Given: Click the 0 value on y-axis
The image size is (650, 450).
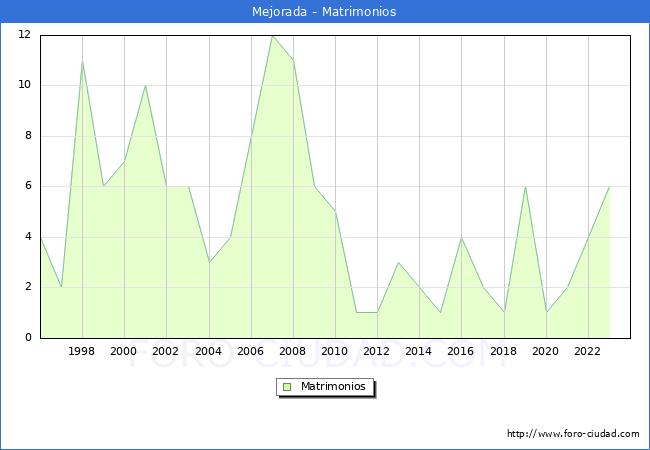Looking at the screenshot, I should pos(28,338).
